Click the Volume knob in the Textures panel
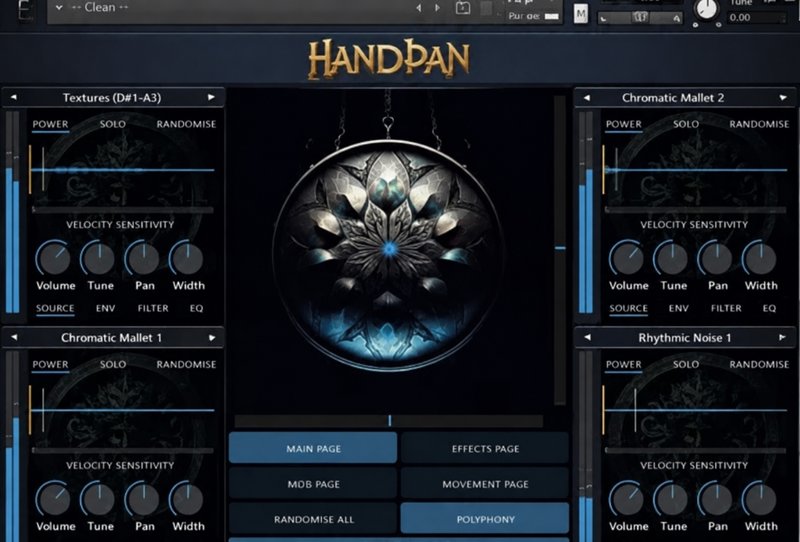 point(54,258)
